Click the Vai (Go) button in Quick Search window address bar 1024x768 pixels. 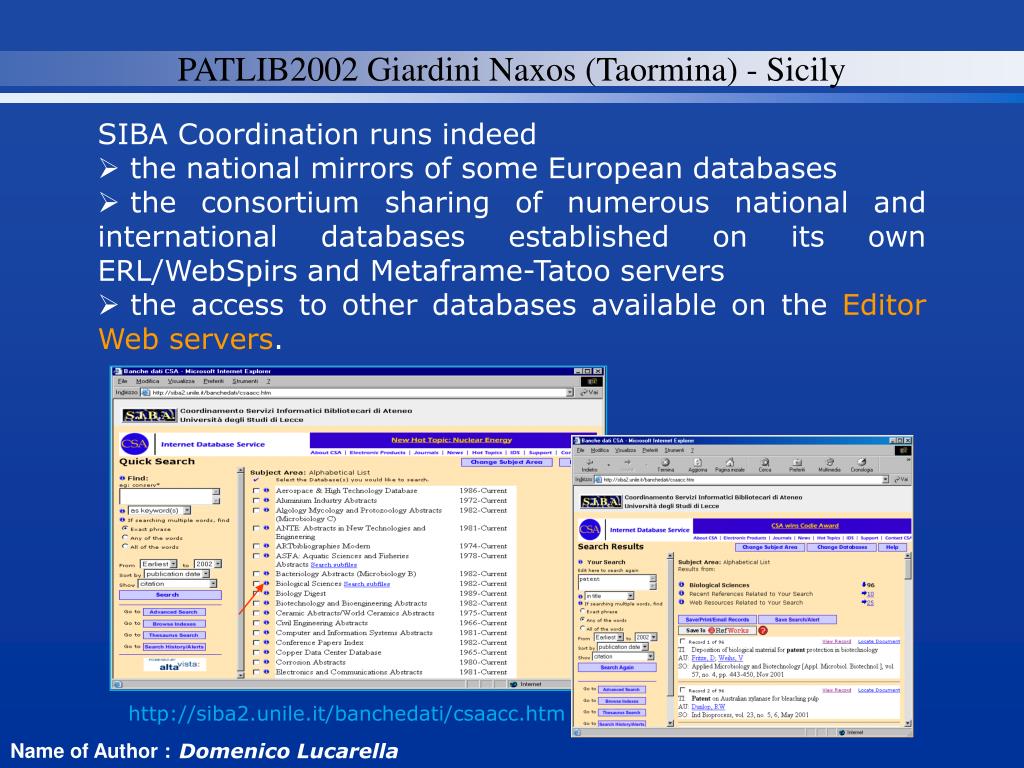pyautogui.click(x=589, y=392)
